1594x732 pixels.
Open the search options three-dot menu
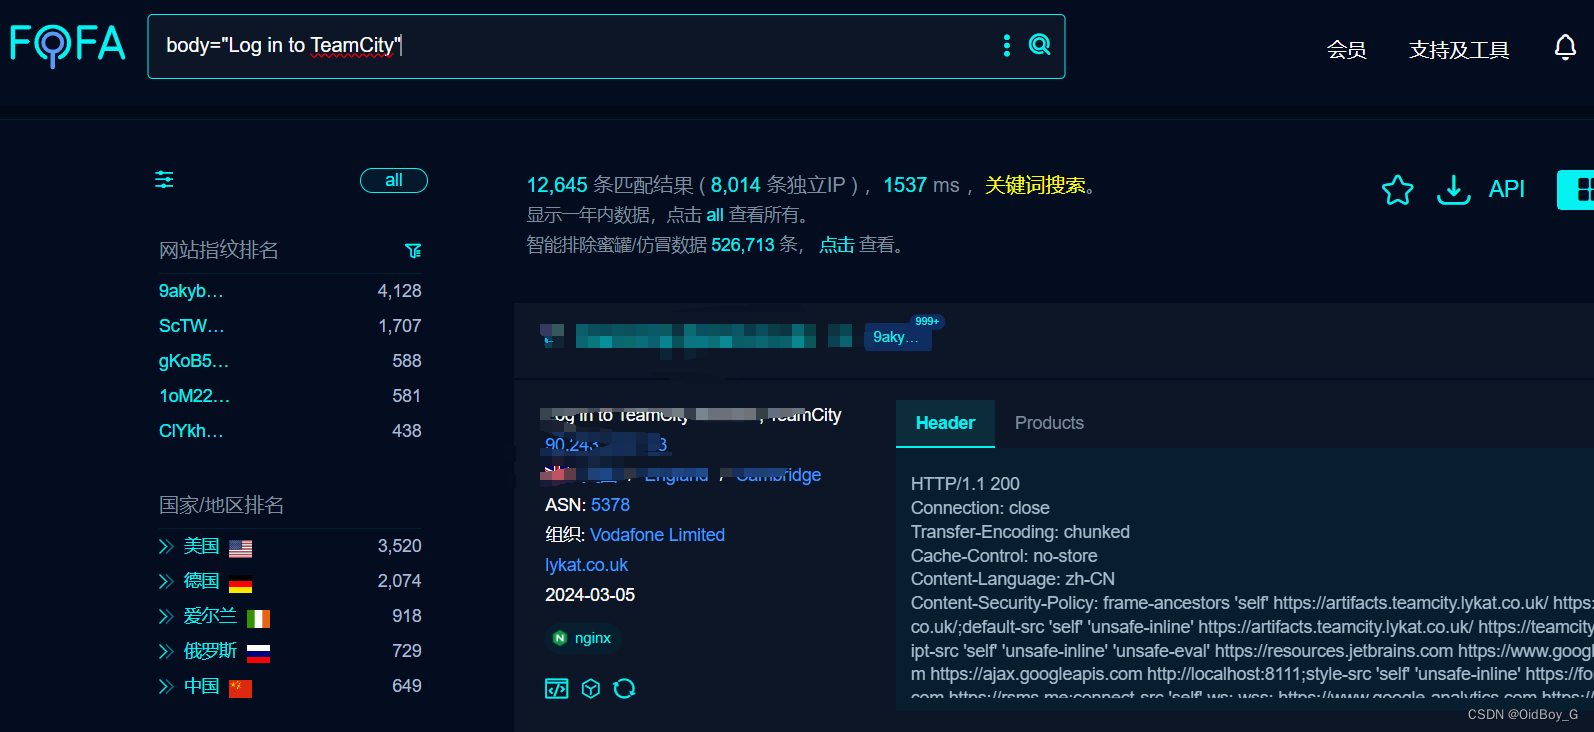(1007, 45)
